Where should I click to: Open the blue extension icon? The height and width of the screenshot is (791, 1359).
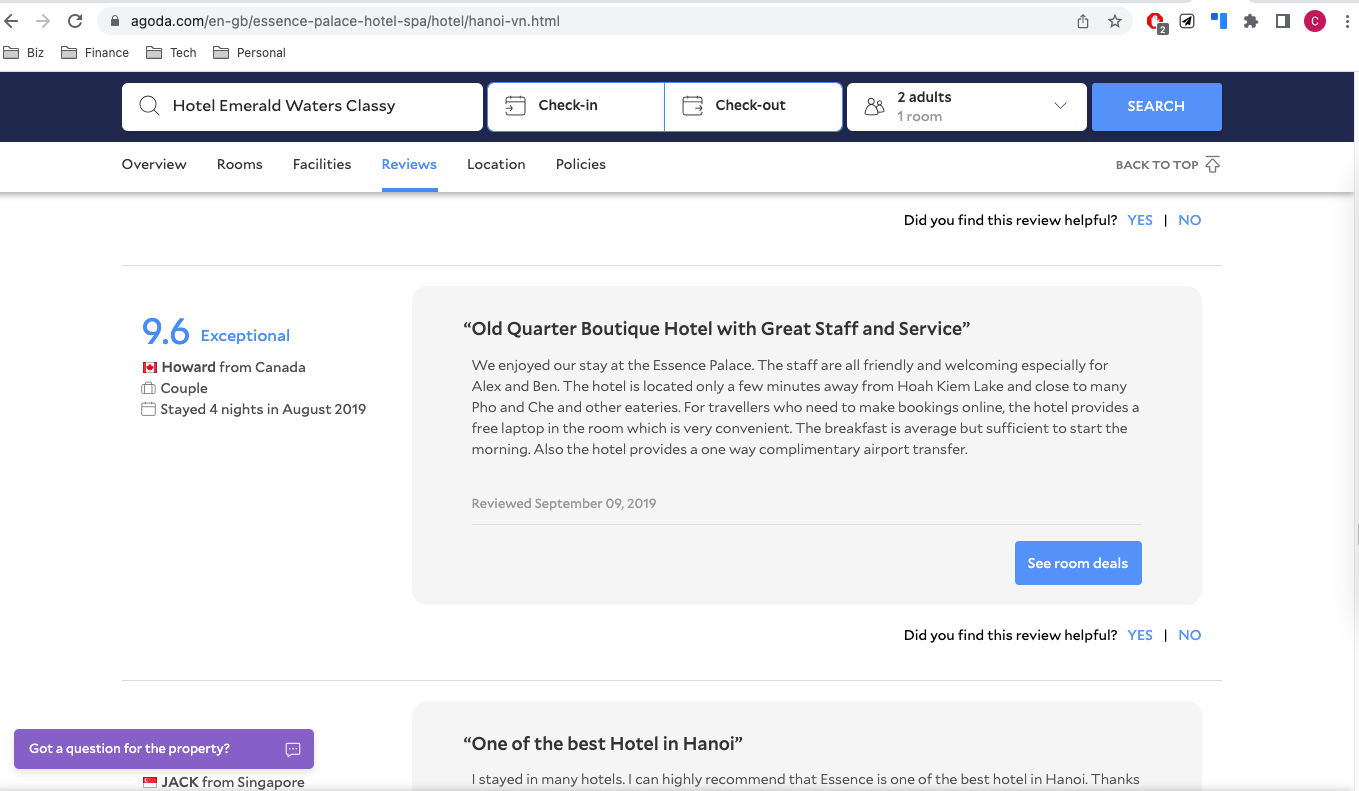point(1218,20)
